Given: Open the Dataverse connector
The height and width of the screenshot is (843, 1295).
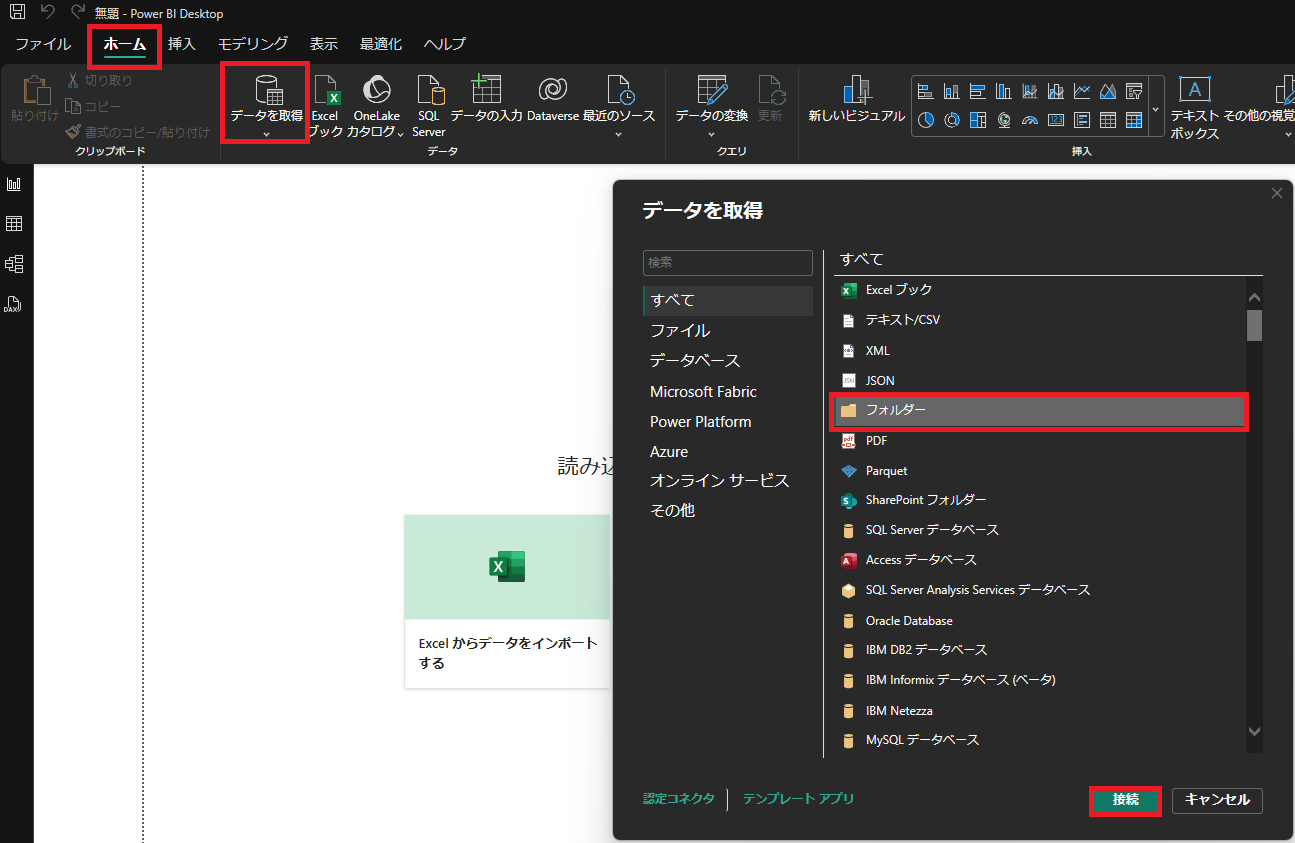Looking at the screenshot, I should (553, 98).
